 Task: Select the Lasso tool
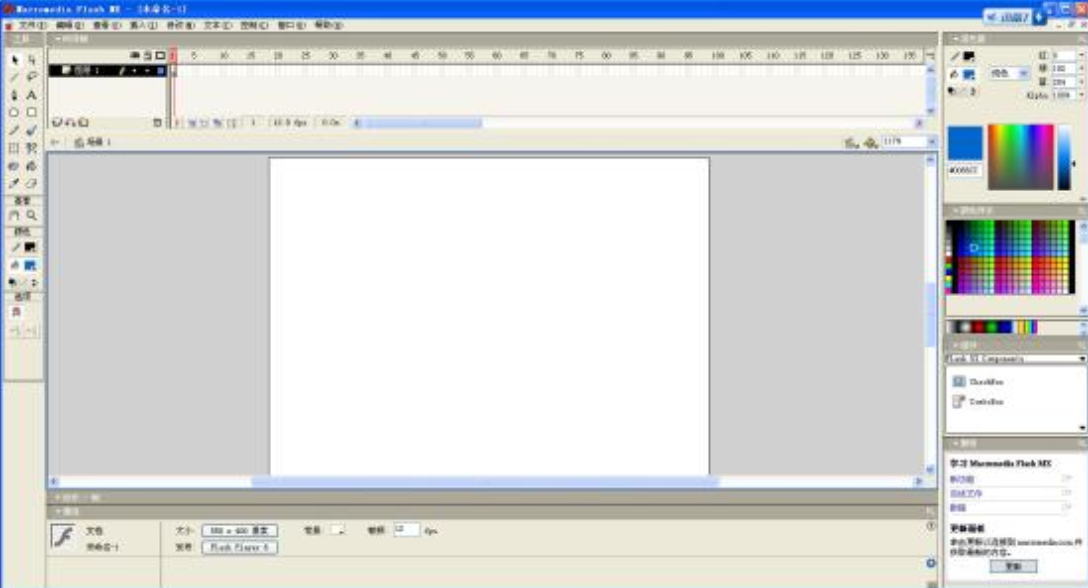[32, 77]
